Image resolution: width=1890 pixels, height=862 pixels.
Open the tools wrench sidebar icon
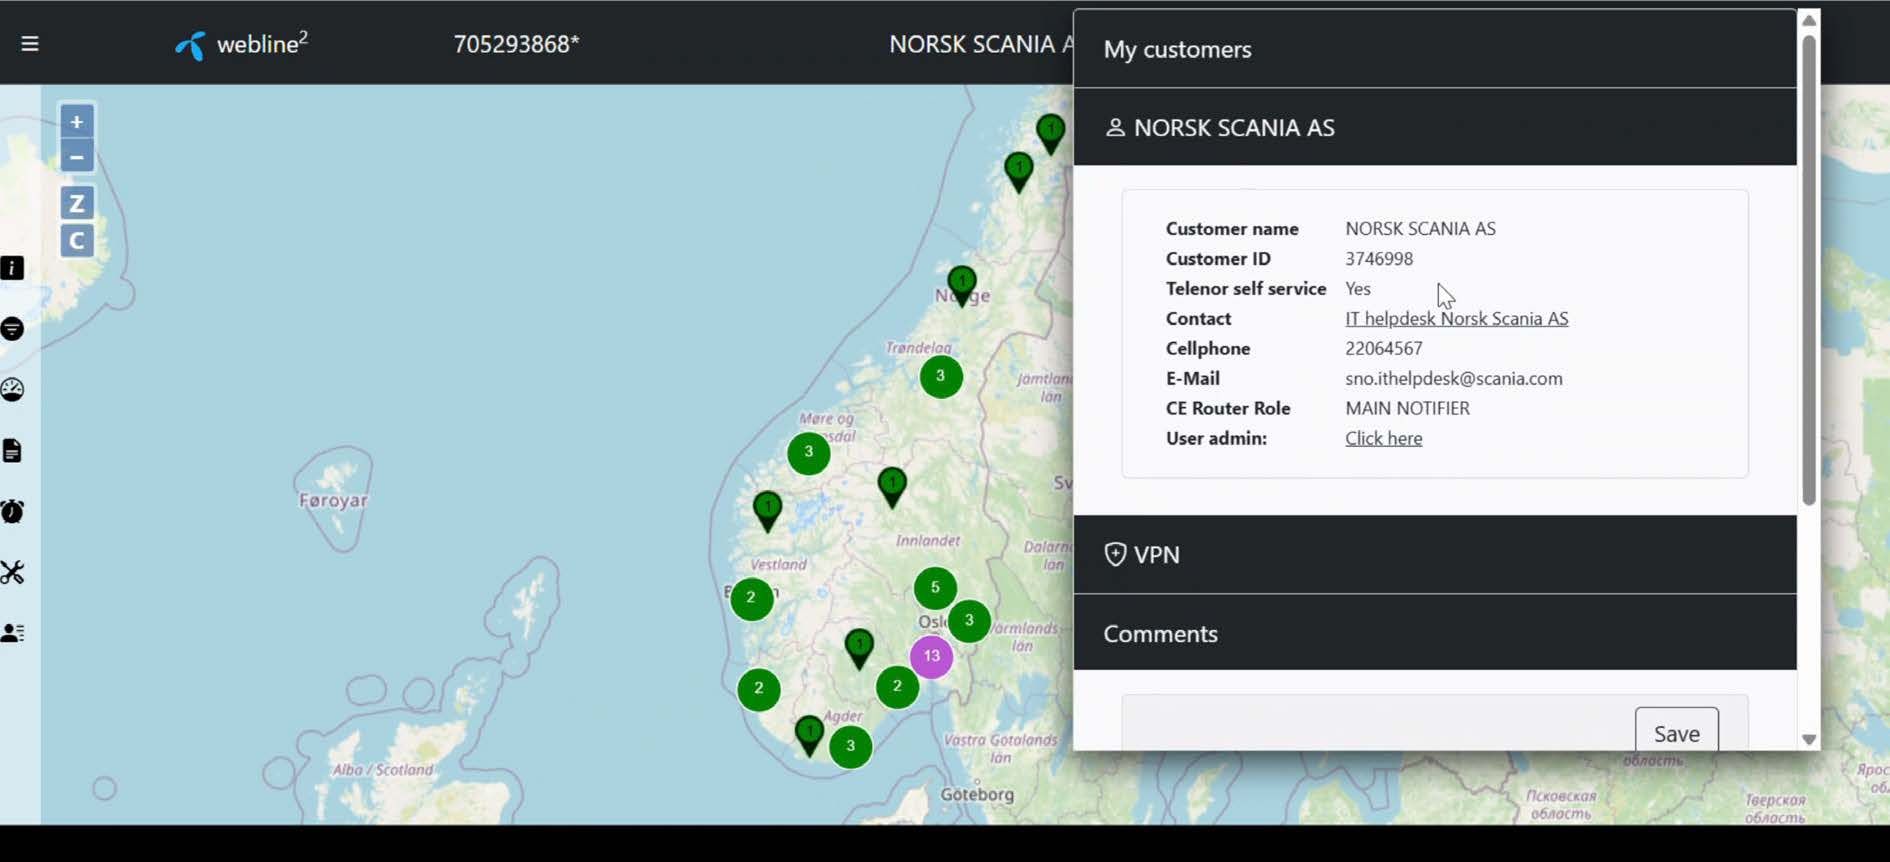point(12,572)
